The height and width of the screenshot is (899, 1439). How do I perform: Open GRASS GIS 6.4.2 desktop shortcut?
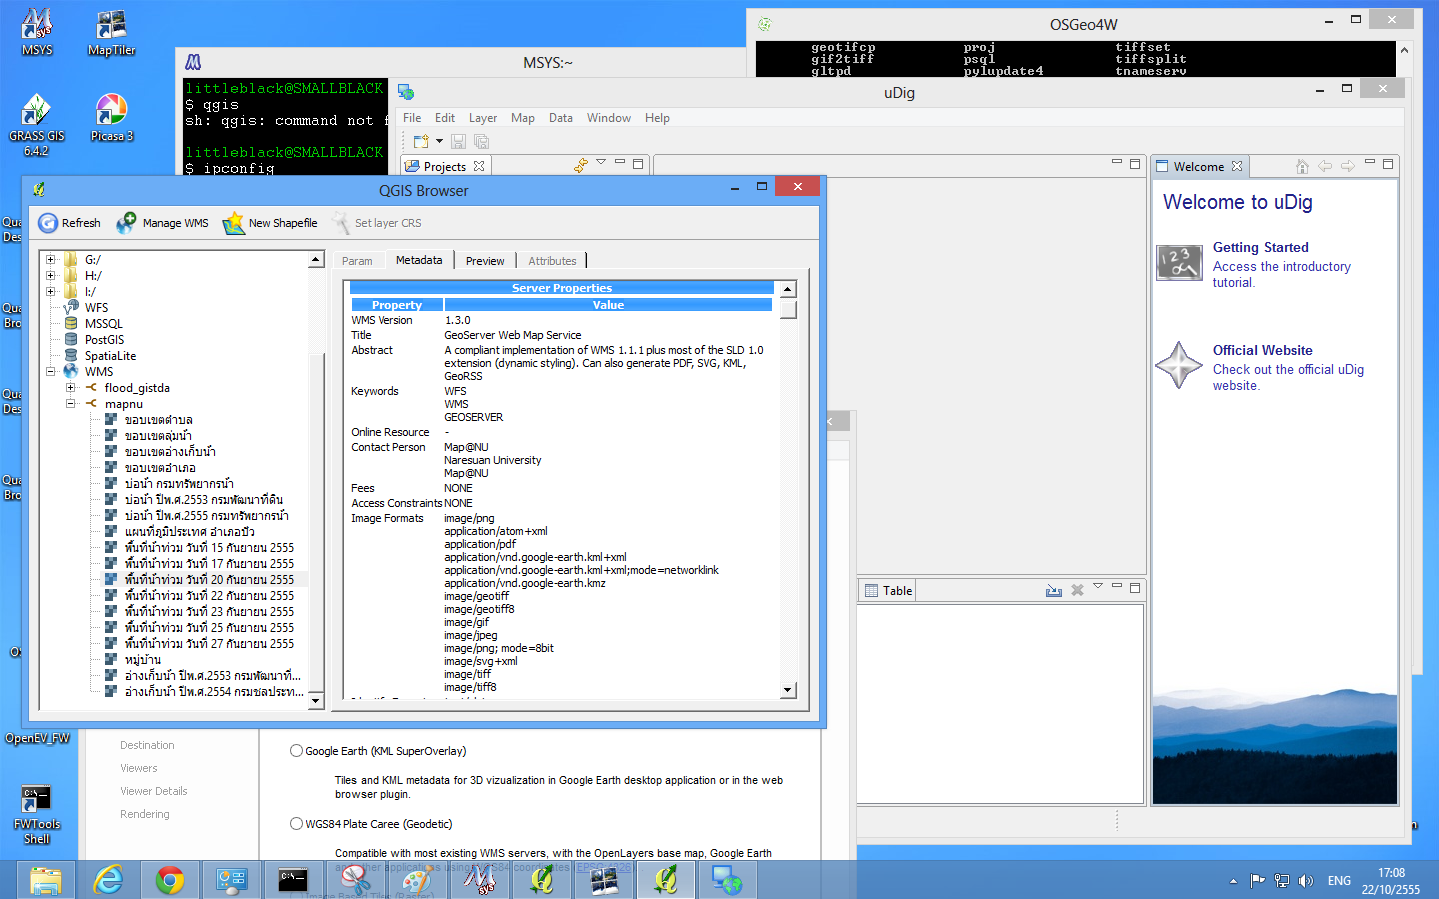[x=36, y=125]
